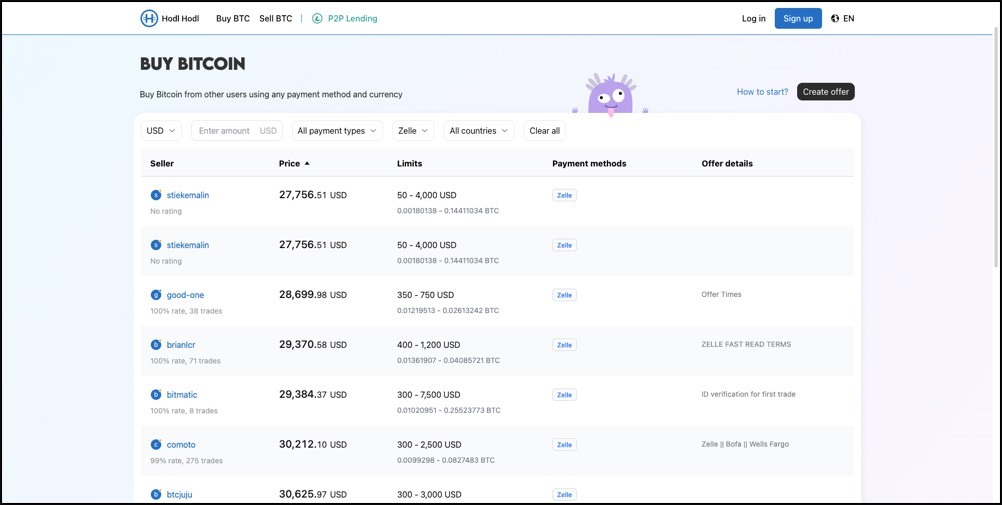Screen dimensions: 1002x505
Task: Click good-one seller avatar icon
Action: coord(156,295)
